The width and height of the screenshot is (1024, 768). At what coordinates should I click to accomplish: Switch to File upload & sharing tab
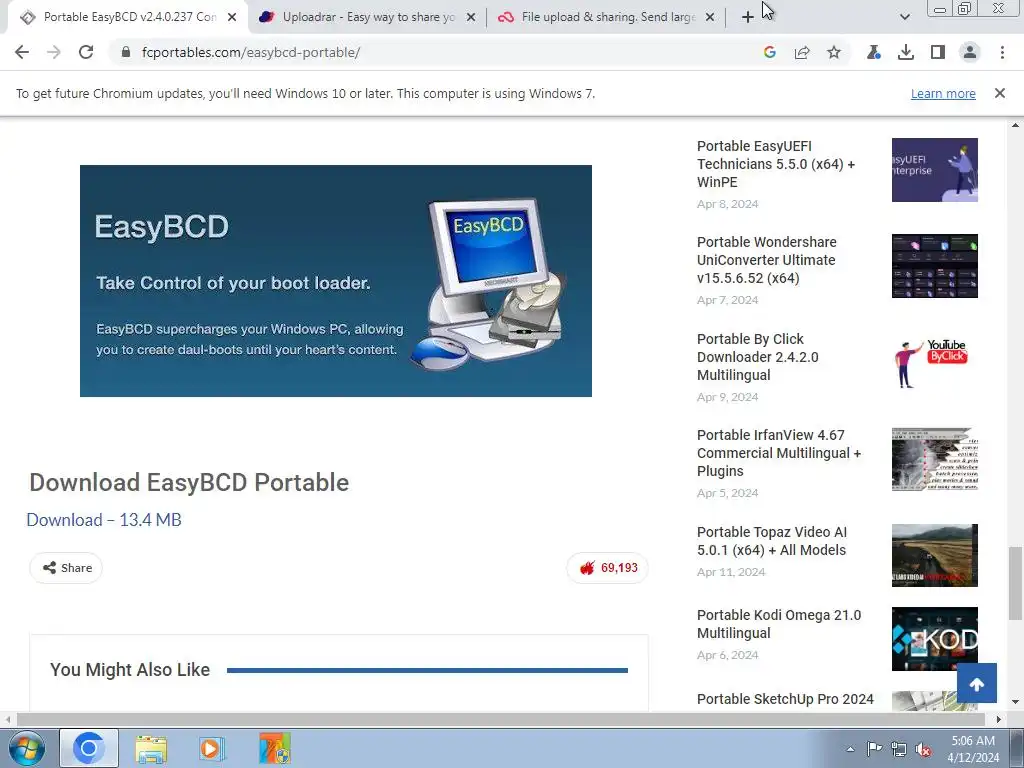point(607,17)
